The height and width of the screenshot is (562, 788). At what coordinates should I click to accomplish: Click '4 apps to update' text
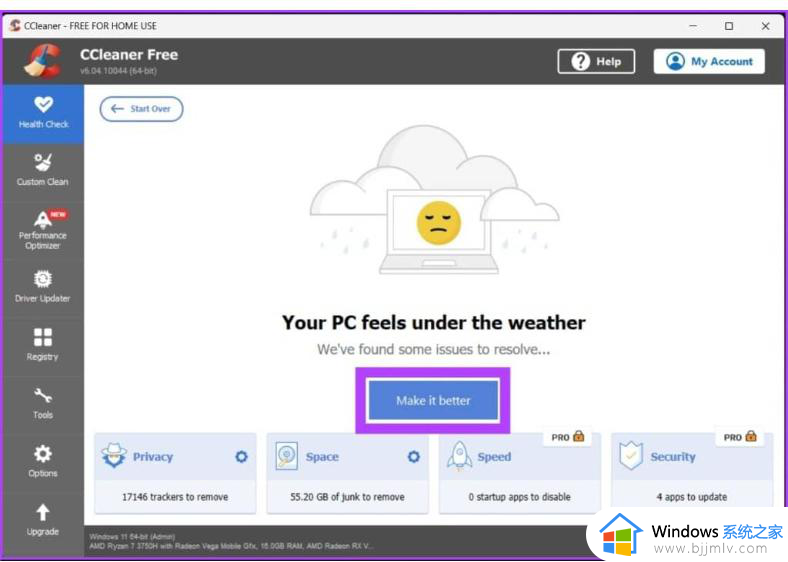692,497
